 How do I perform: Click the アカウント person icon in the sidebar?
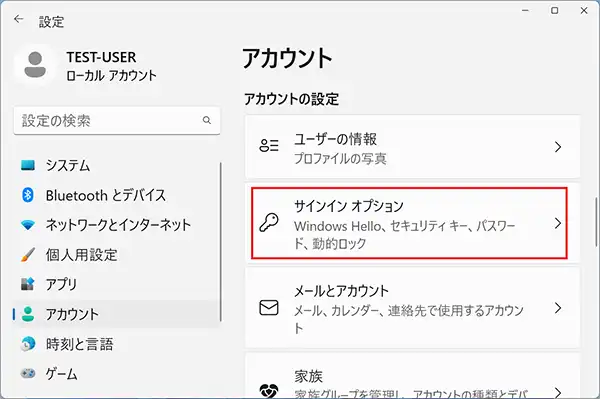pyautogui.click(x=28, y=314)
